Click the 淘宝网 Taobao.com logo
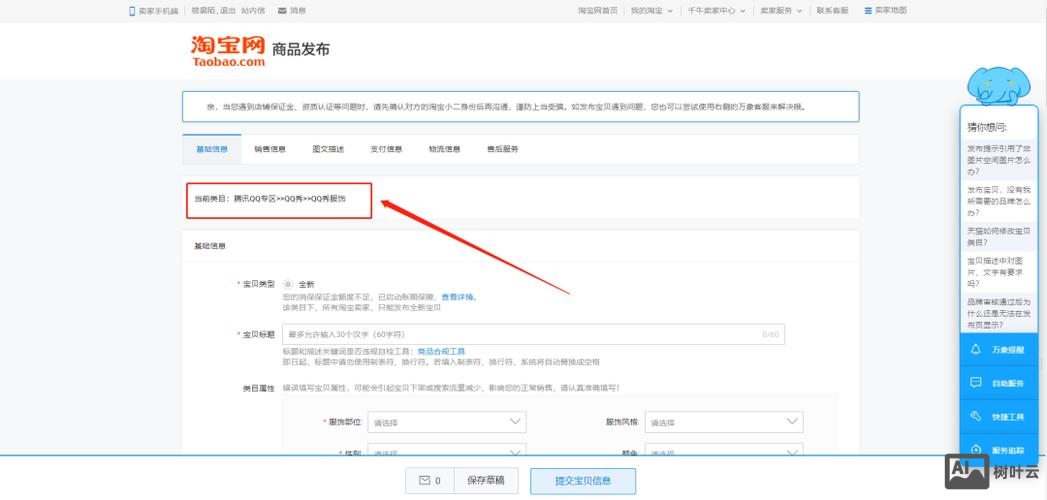Image resolution: width=1047 pixels, height=500 pixels. click(228, 51)
